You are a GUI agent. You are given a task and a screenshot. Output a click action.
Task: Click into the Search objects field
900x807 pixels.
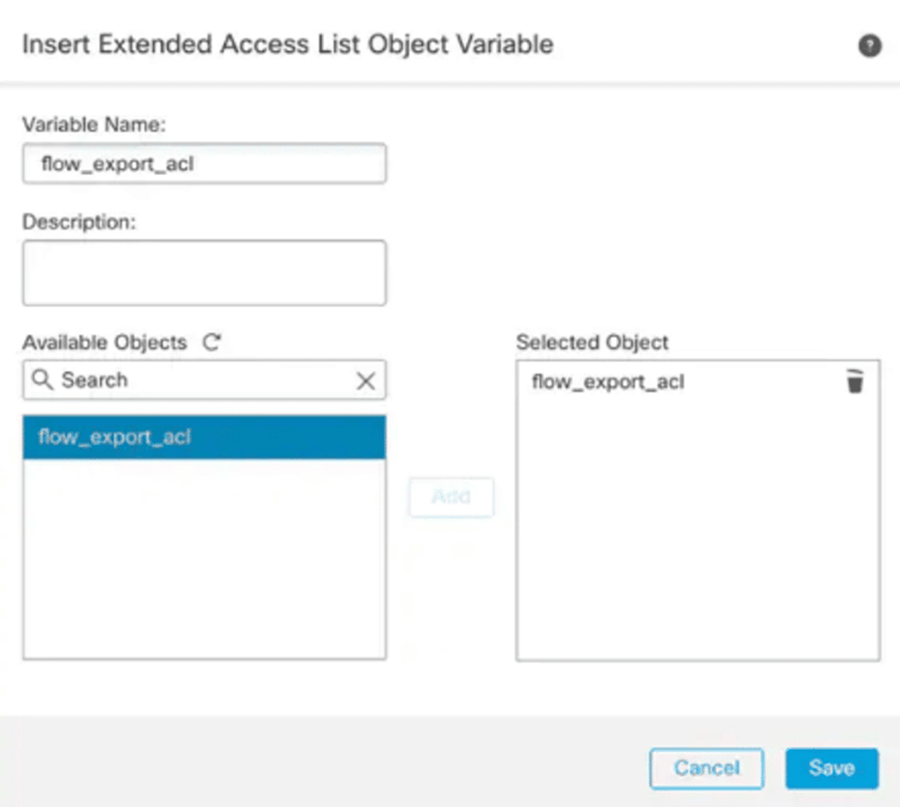point(204,380)
